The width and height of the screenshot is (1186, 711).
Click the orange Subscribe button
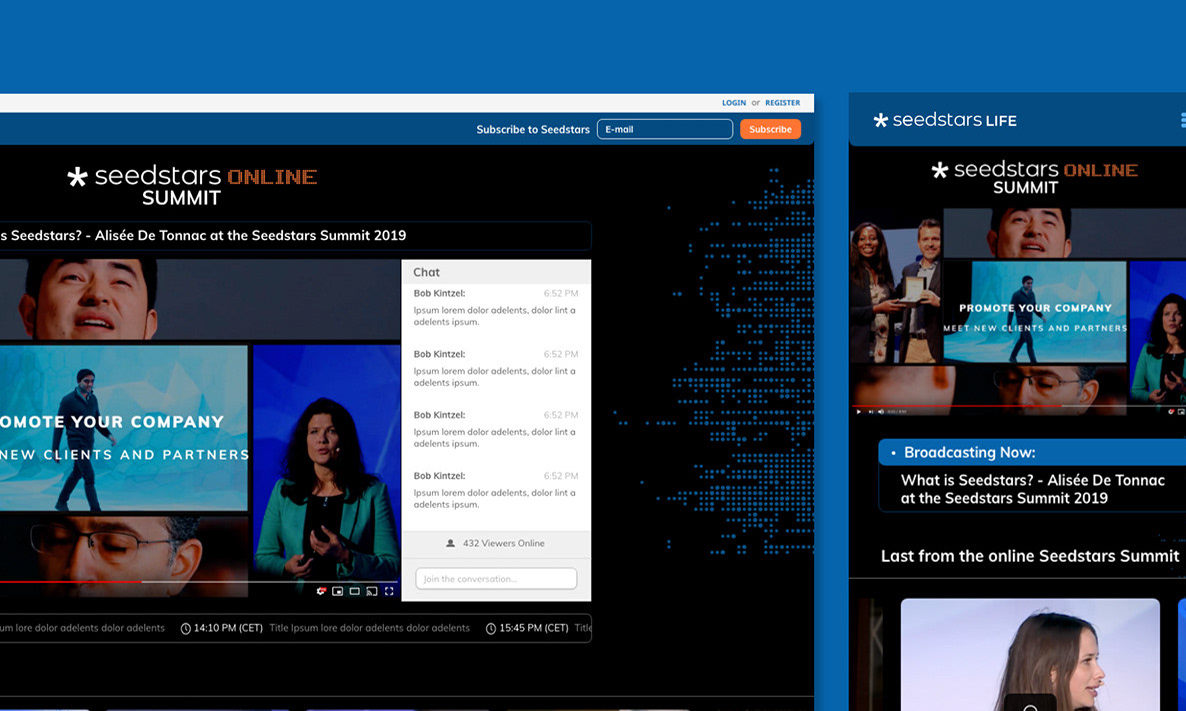(x=770, y=129)
